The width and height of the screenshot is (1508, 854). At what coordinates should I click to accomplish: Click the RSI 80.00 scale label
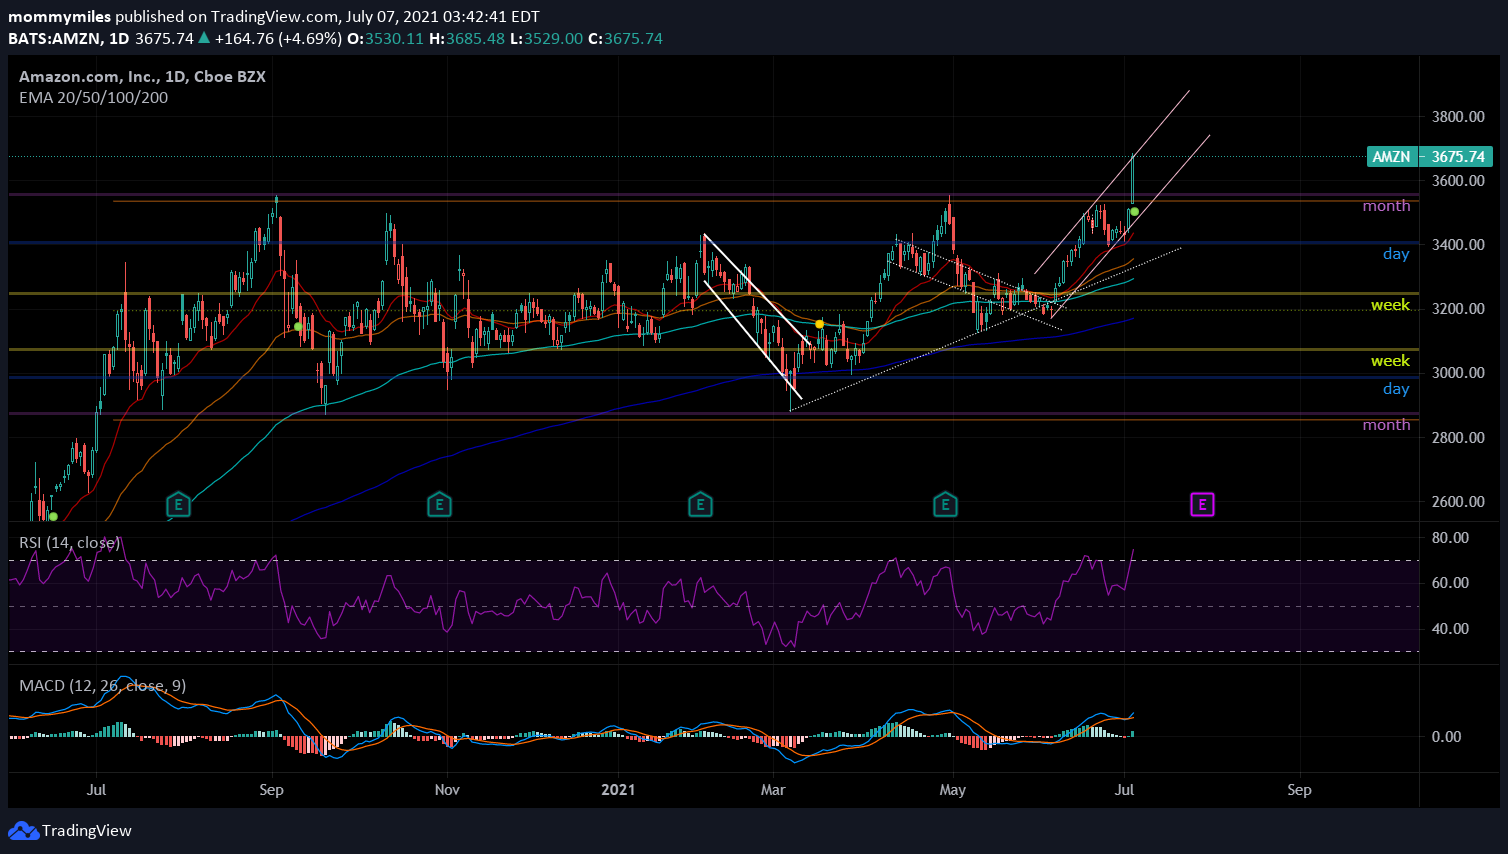[x=1450, y=538]
